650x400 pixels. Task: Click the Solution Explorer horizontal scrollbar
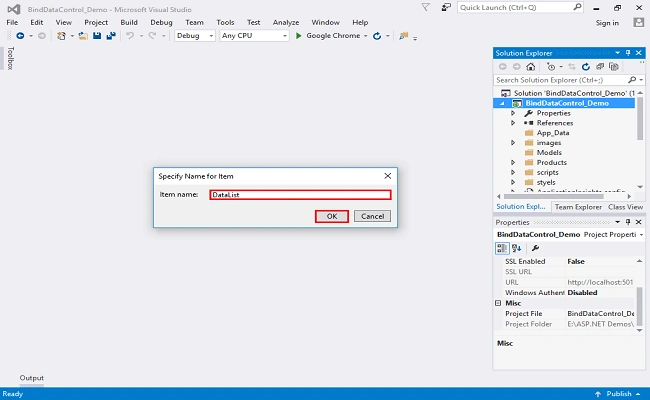pos(564,196)
